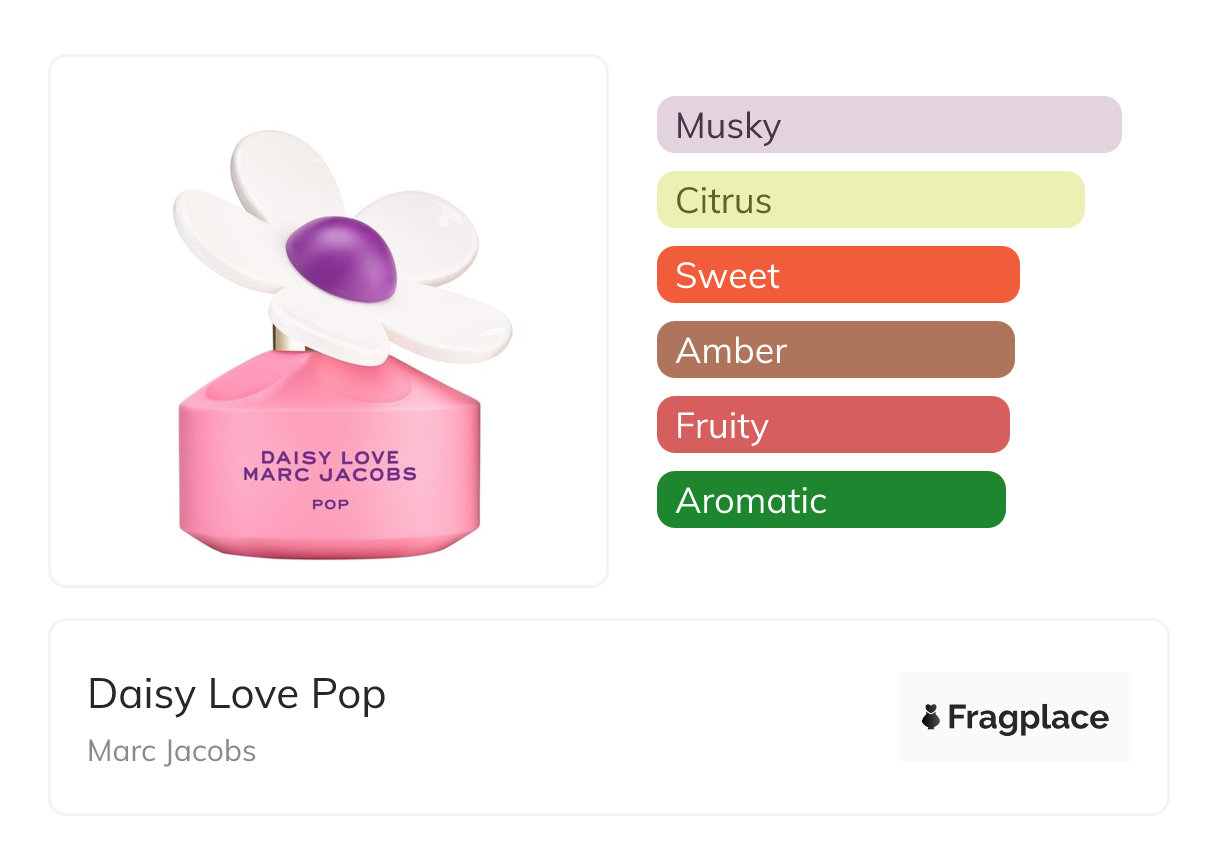Click the purple center of the daisy cap
1218x864 pixels.
[340, 258]
